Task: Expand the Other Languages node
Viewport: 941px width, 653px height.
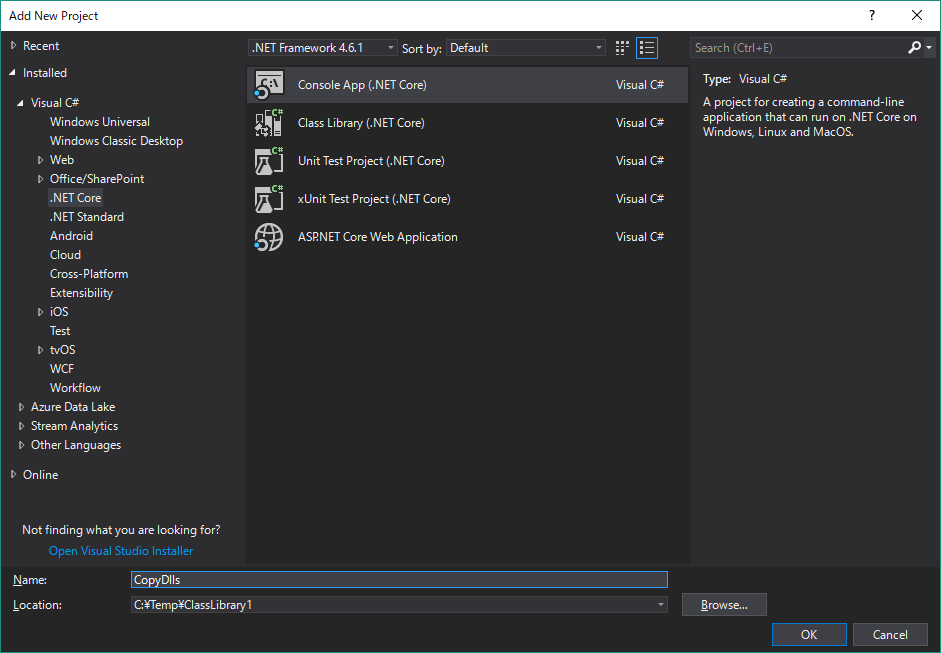Action: [21, 445]
